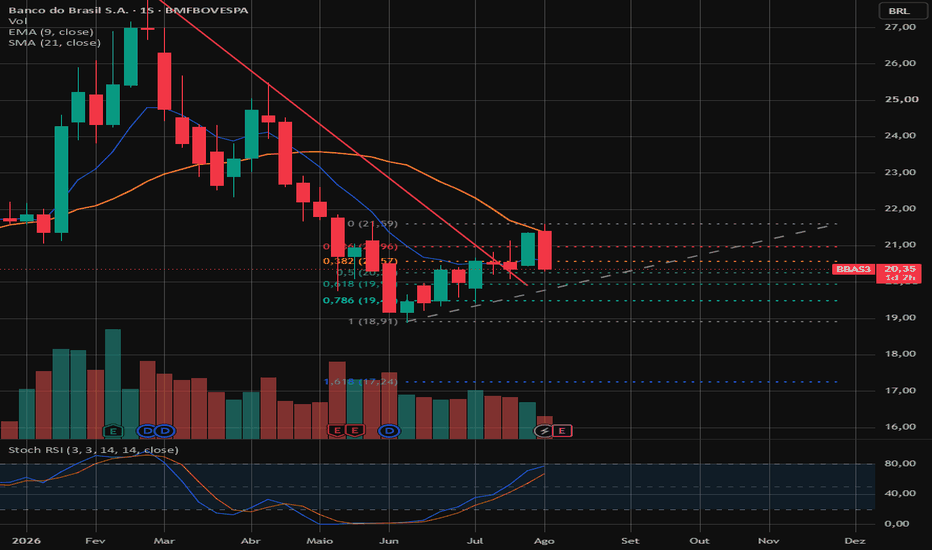Click the orange 0,382 Fibonacci level label
Screen dimensions: 932x550
(360, 261)
